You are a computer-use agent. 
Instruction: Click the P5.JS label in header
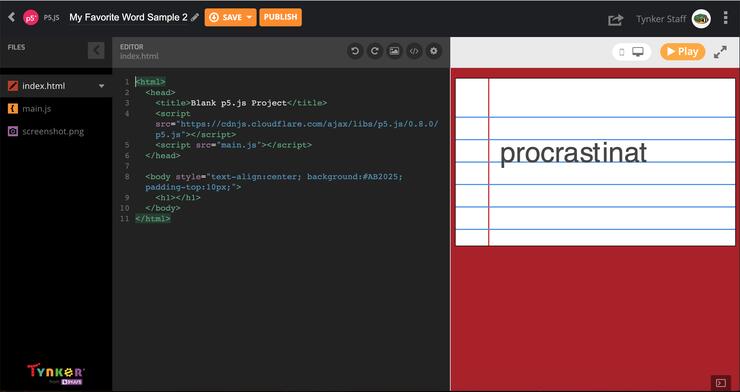pos(51,18)
